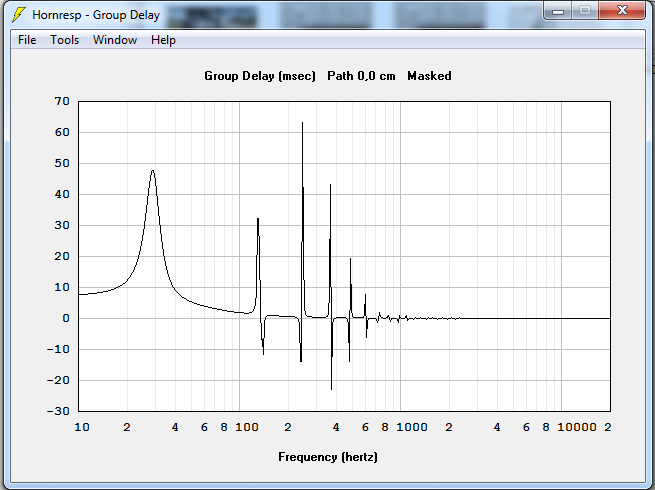Click the tallest spike above 60 msec
This screenshot has height=490, width=655.
point(302,124)
